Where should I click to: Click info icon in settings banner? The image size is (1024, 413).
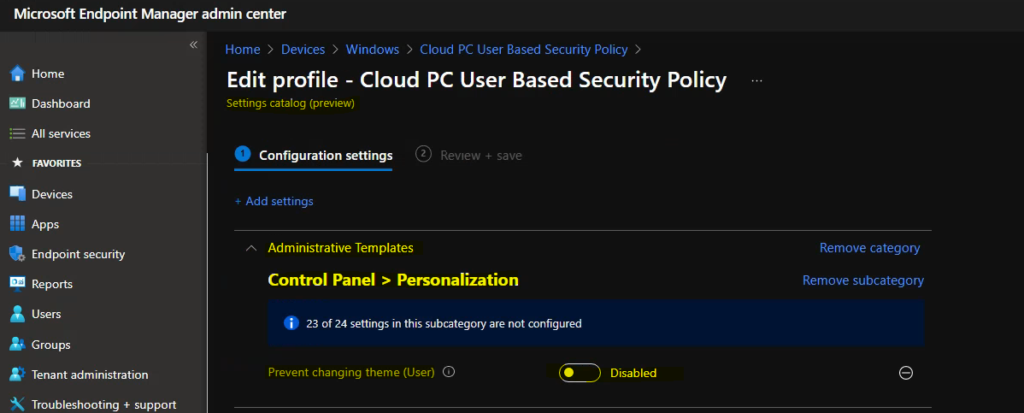point(291,323)
